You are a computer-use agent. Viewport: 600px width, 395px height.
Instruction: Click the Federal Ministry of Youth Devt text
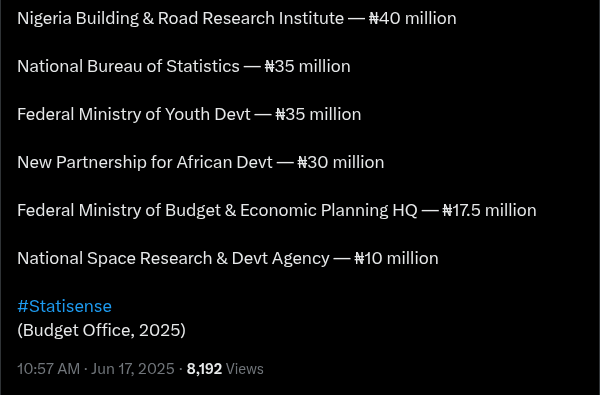[x=134, y=114]
